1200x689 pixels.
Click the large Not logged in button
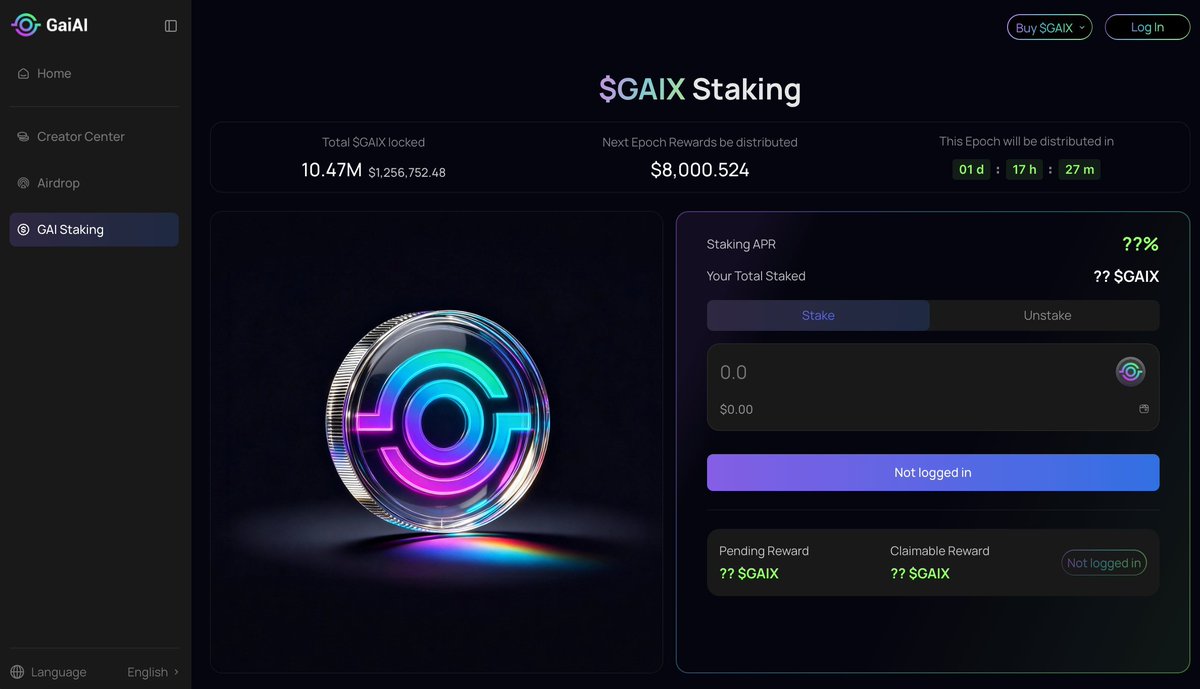932,473
